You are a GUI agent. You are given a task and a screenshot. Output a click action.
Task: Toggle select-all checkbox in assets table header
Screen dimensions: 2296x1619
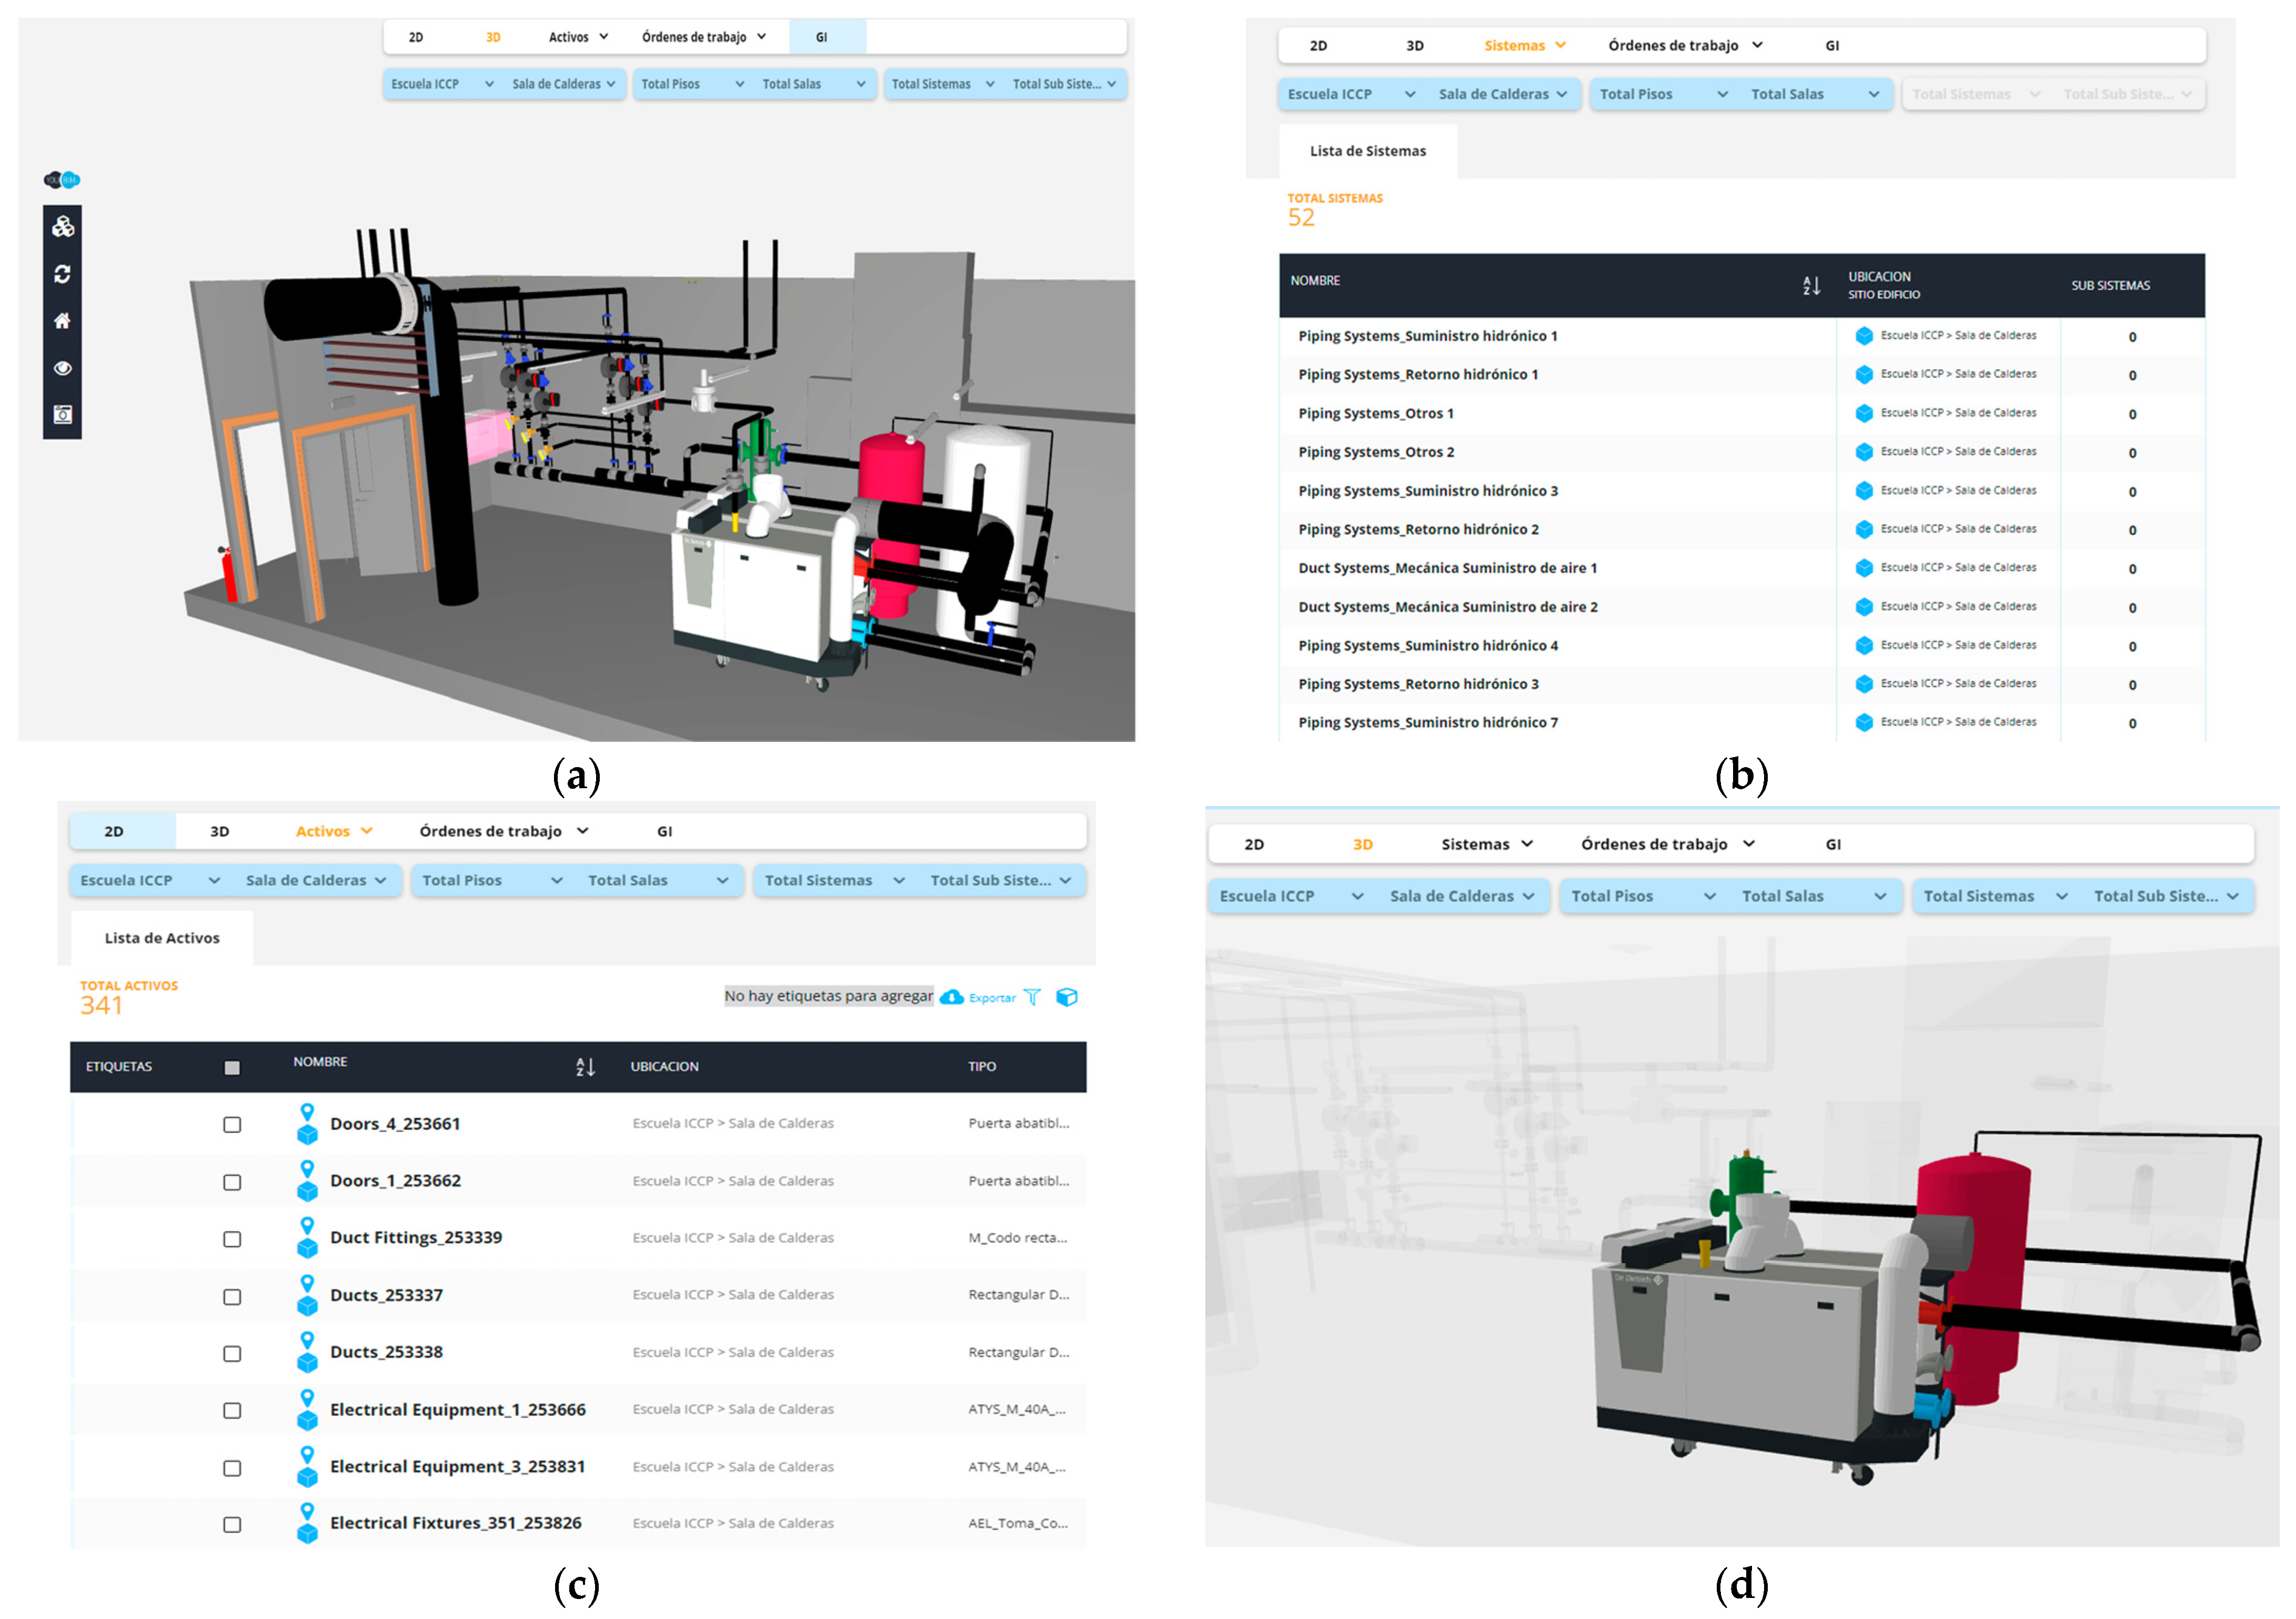coord(232,1068)
